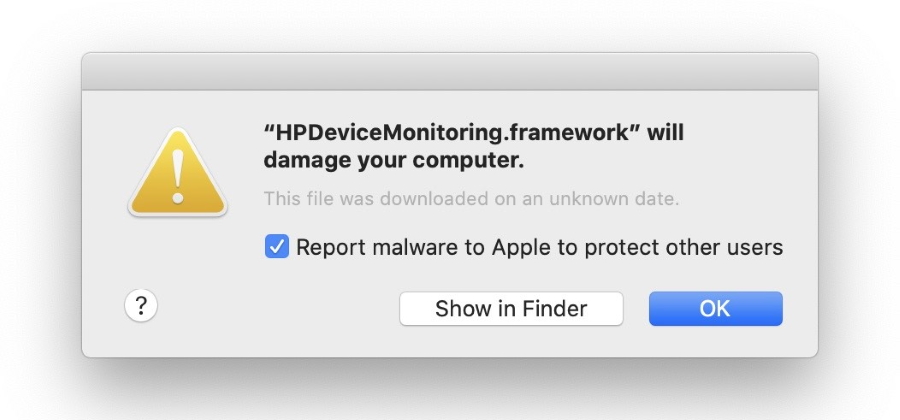Image resolution: width=900 pixels, height=420 pixels.
Task: Select the caution symbol left of the message
Action: click(178, 172)
